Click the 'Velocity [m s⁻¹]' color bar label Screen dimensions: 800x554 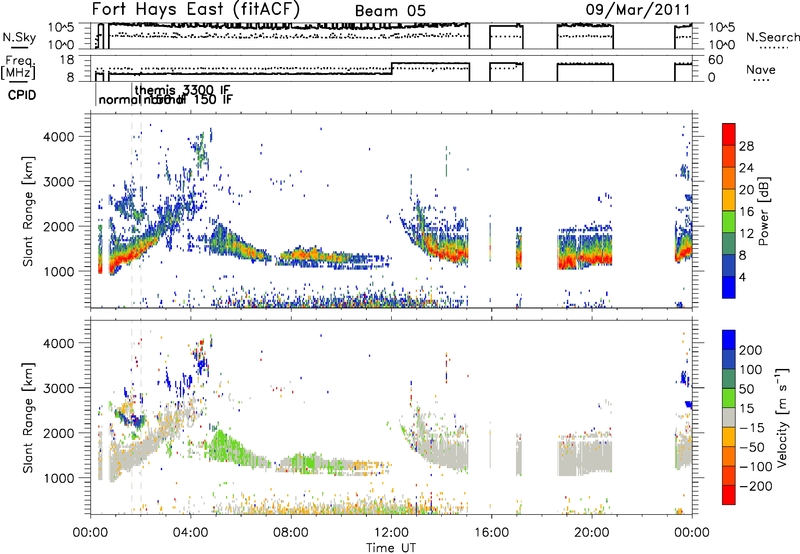pyautogui.click(x=783, y=417)
